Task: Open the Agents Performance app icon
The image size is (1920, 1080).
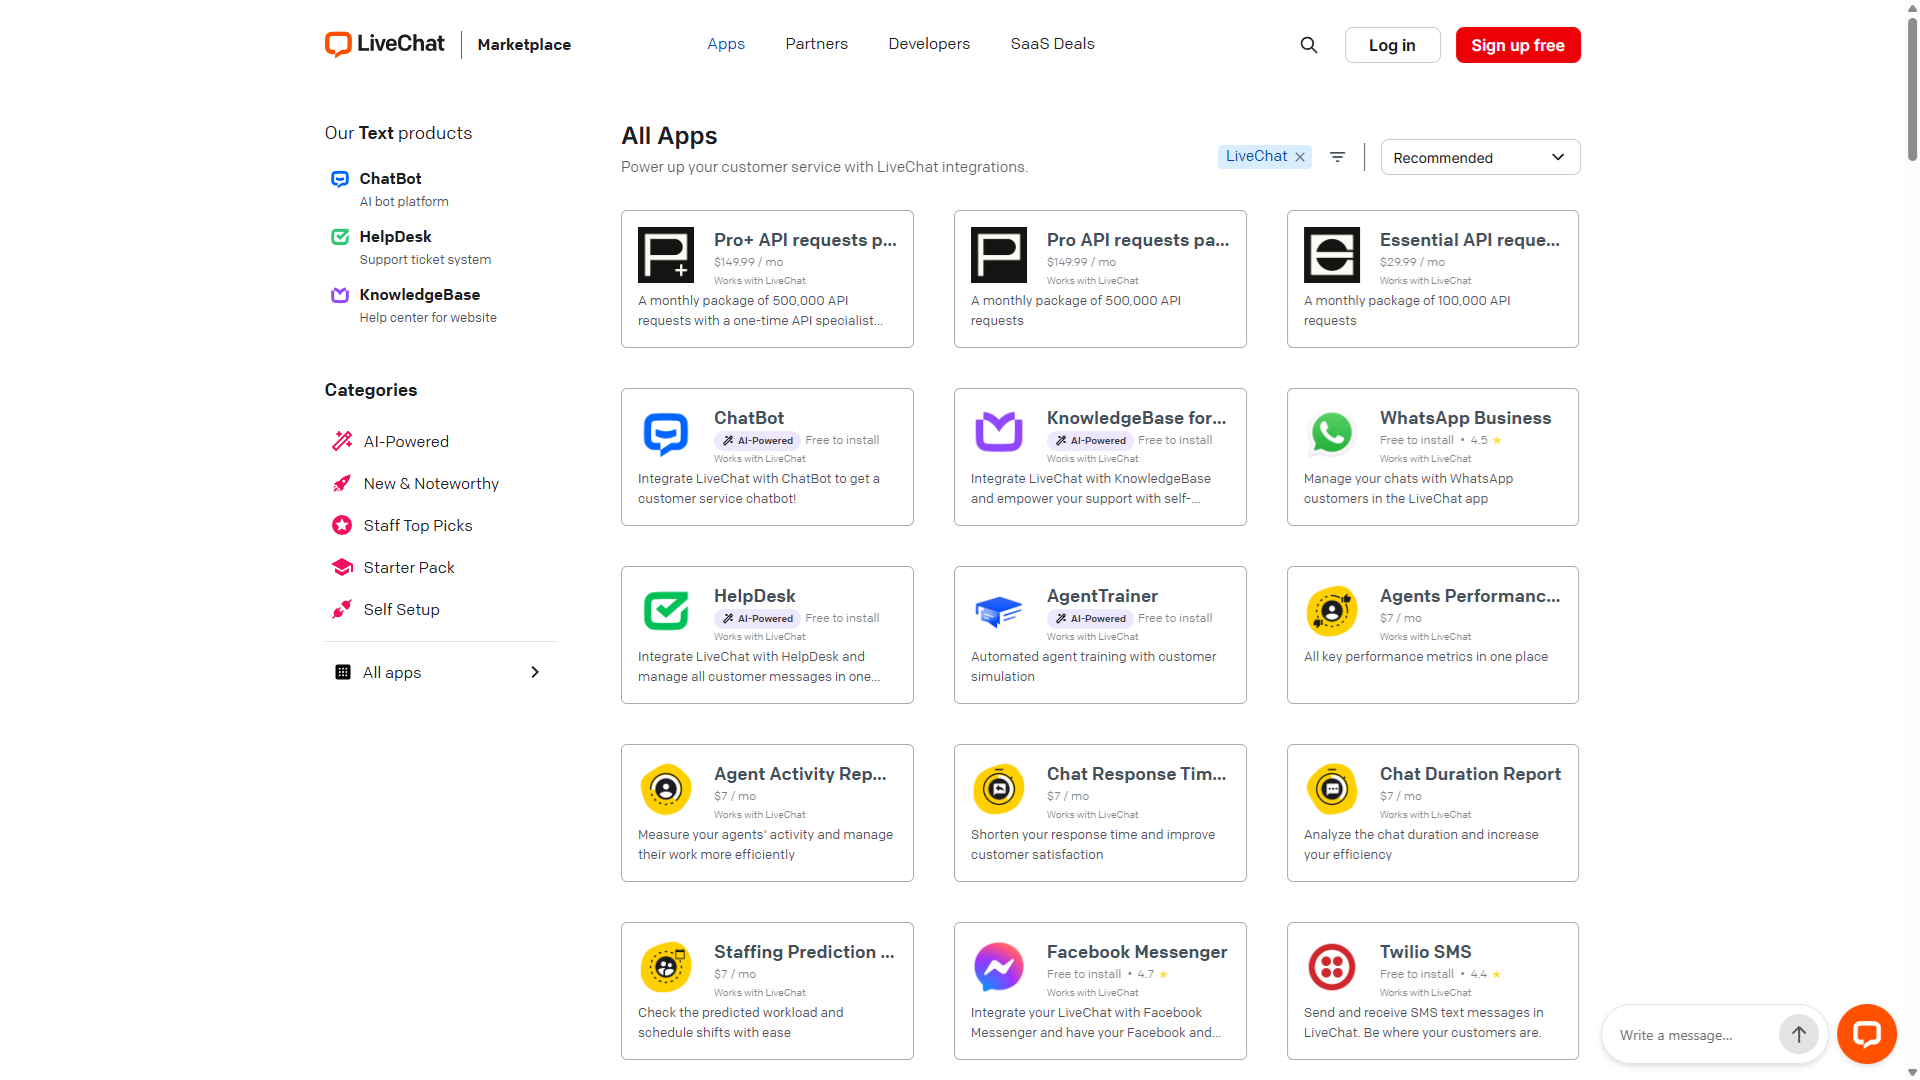Action: (x=1332, y=611)
